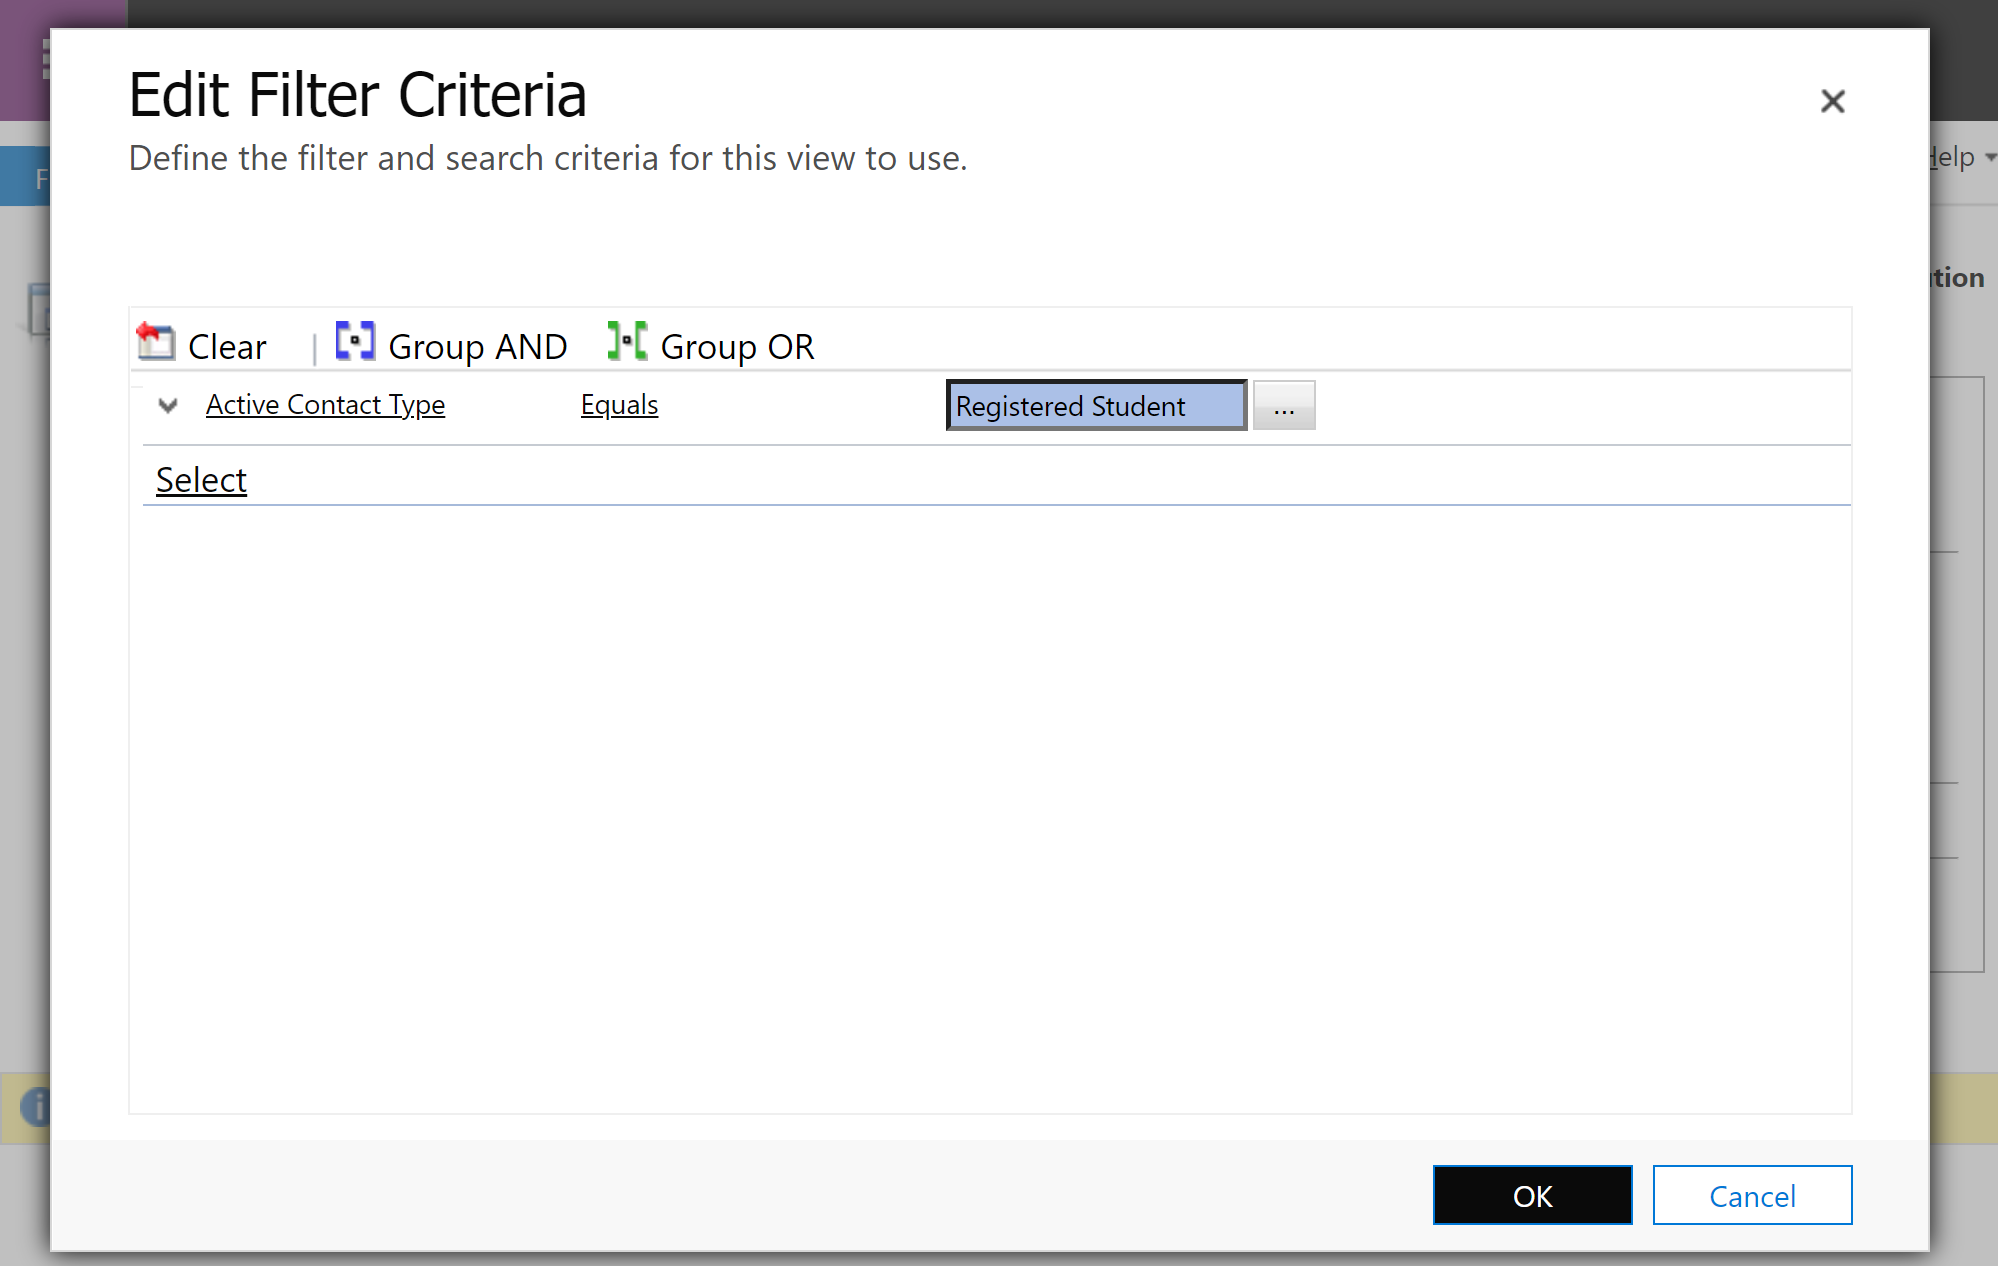The width and height of the screenshot is (1998, 1266).
Task: Click the Clear label in filter toolbar
Action: point(227,347)
